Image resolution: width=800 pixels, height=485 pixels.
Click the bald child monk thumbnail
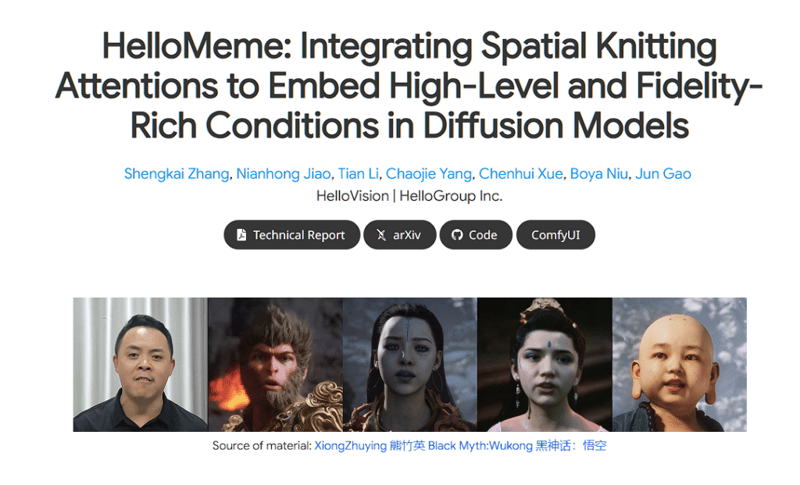point(680,365)
